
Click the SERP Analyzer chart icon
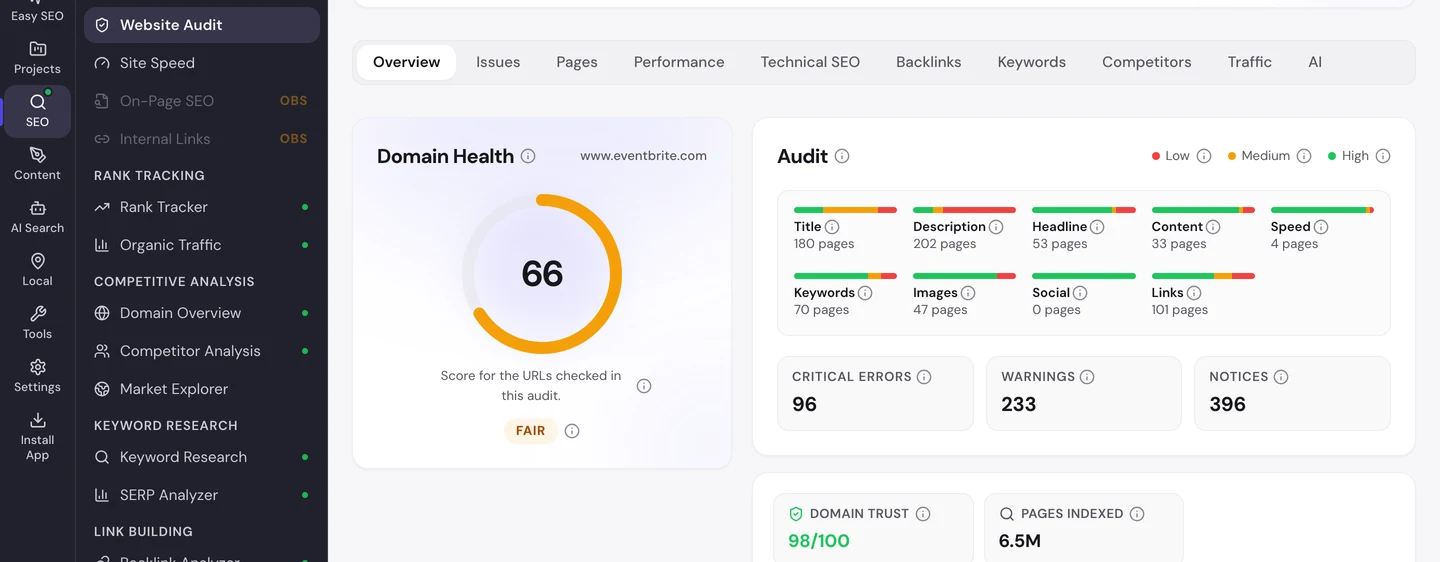pyautogui.click(x=102, y=495)
